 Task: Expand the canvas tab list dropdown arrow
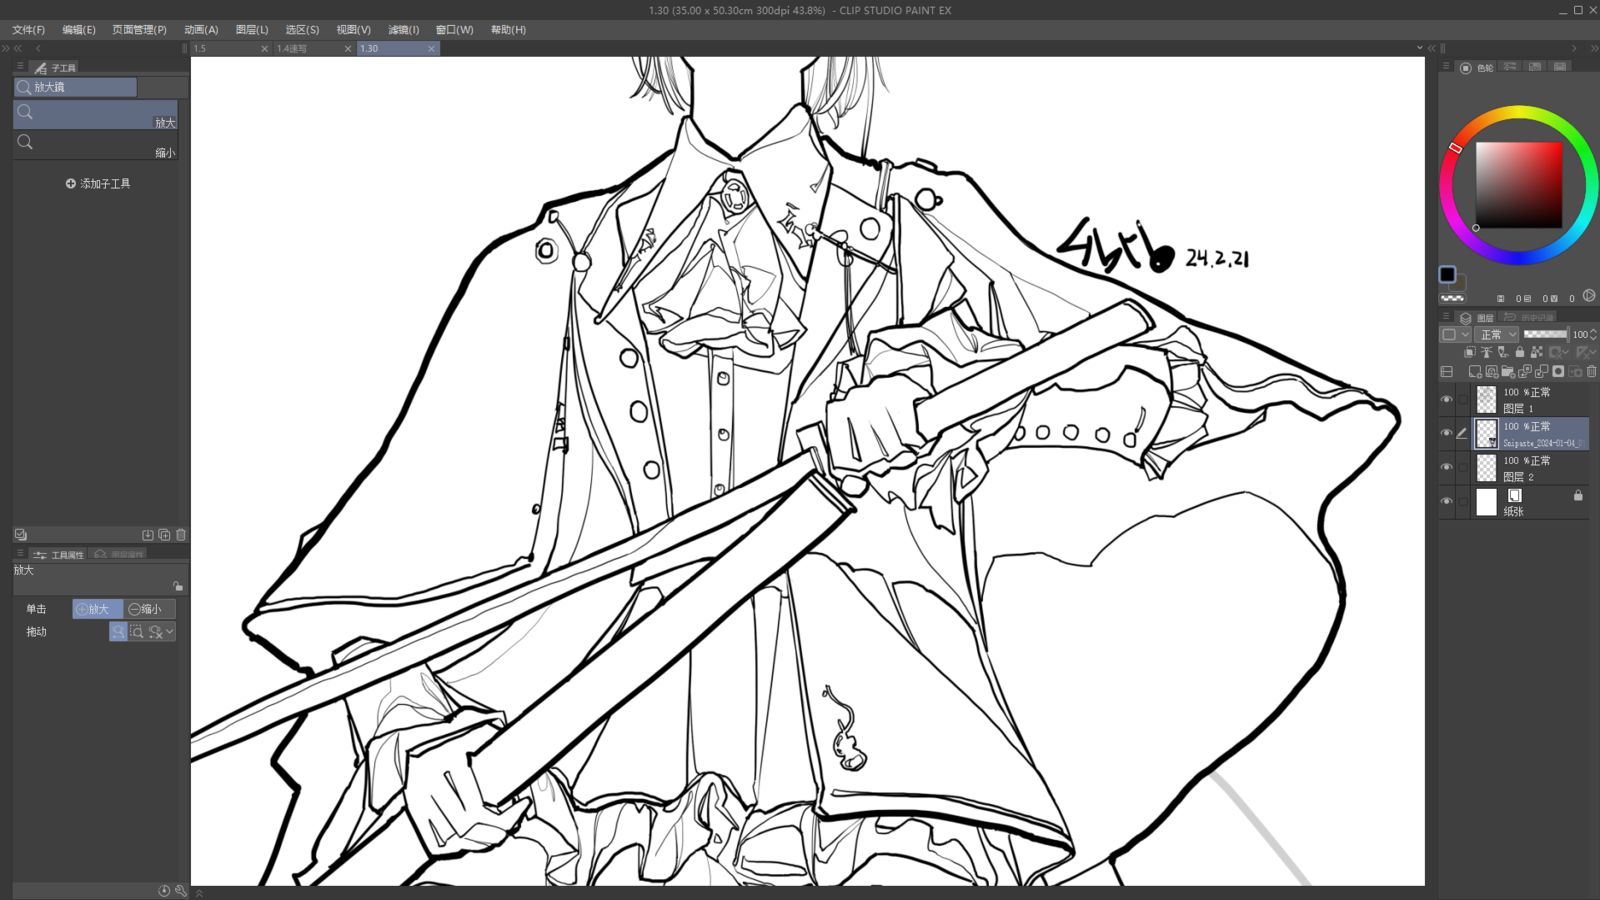tap(1420, 48)
